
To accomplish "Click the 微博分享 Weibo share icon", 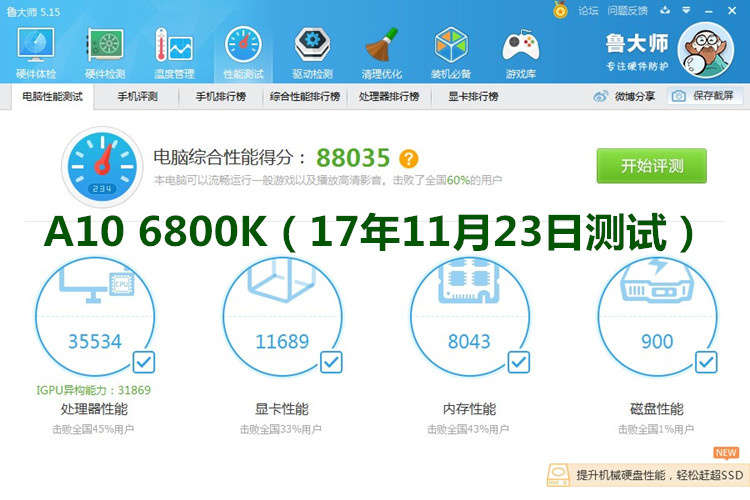I will [x=601, y=96].
